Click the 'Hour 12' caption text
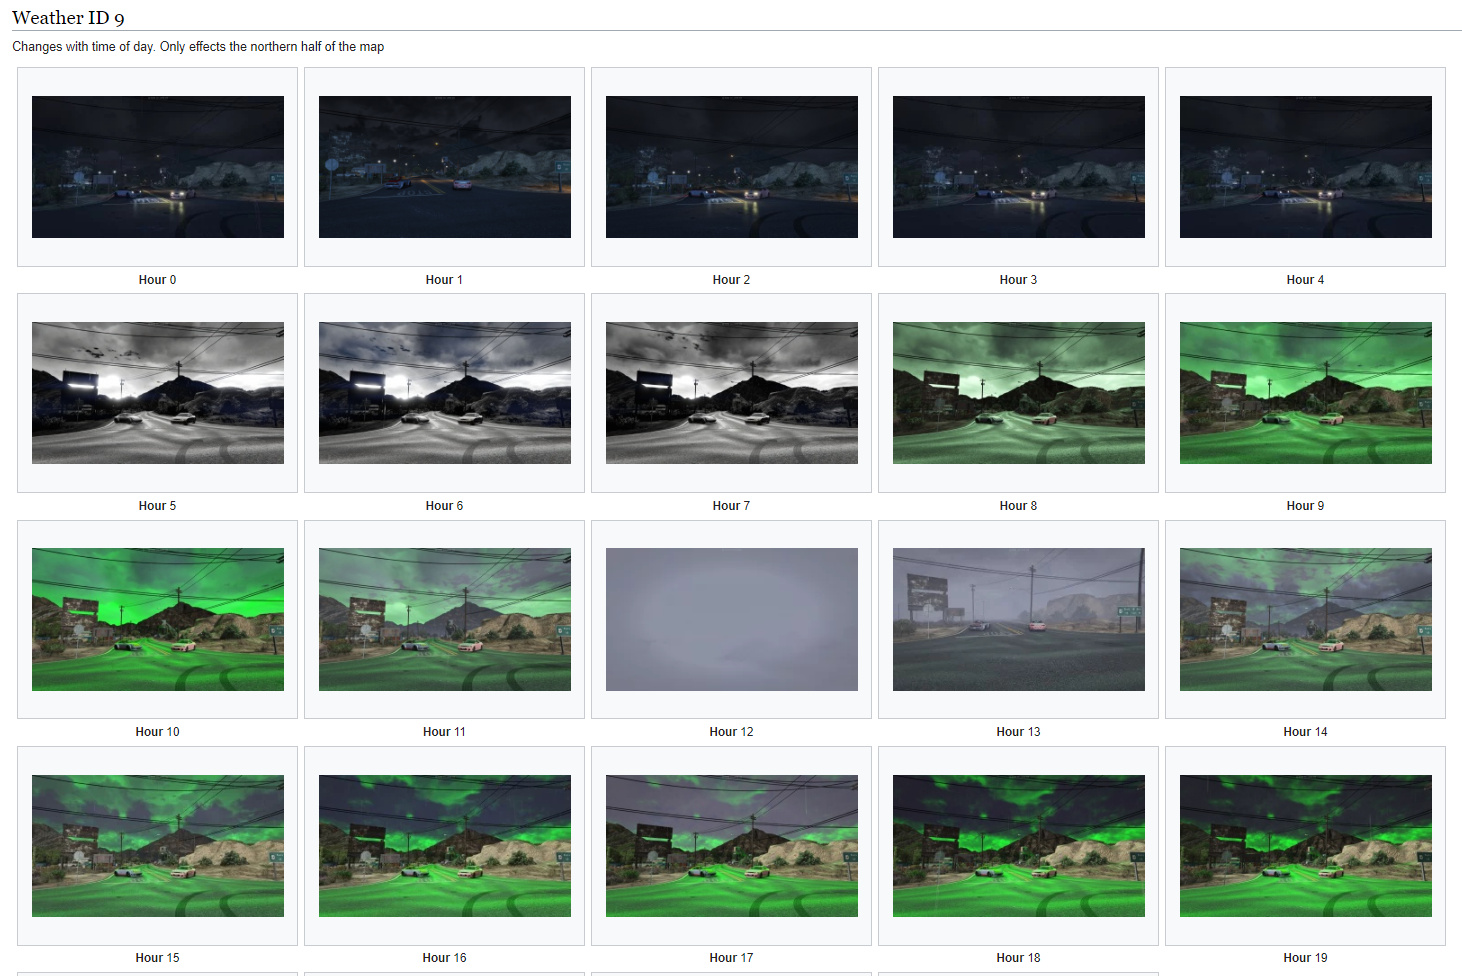The image size is (1462, 976). (731, 732)
